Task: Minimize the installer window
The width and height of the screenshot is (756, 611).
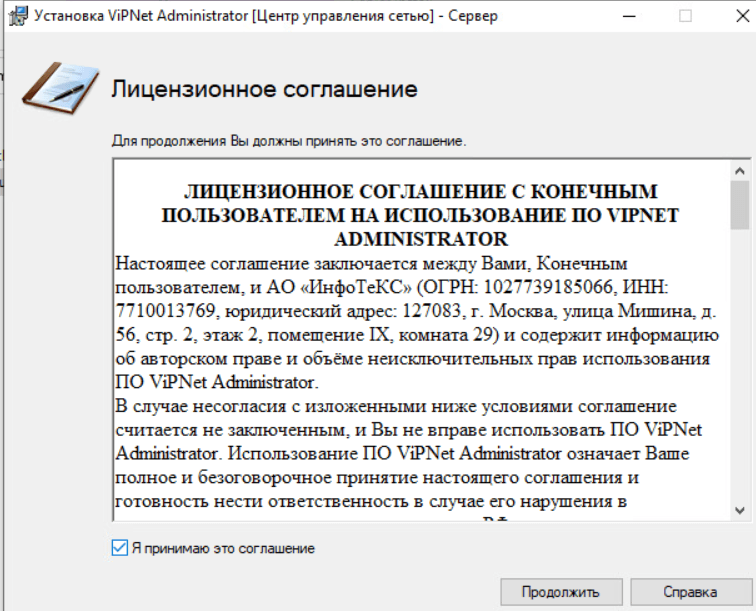Action: click(x=629, y=16)
